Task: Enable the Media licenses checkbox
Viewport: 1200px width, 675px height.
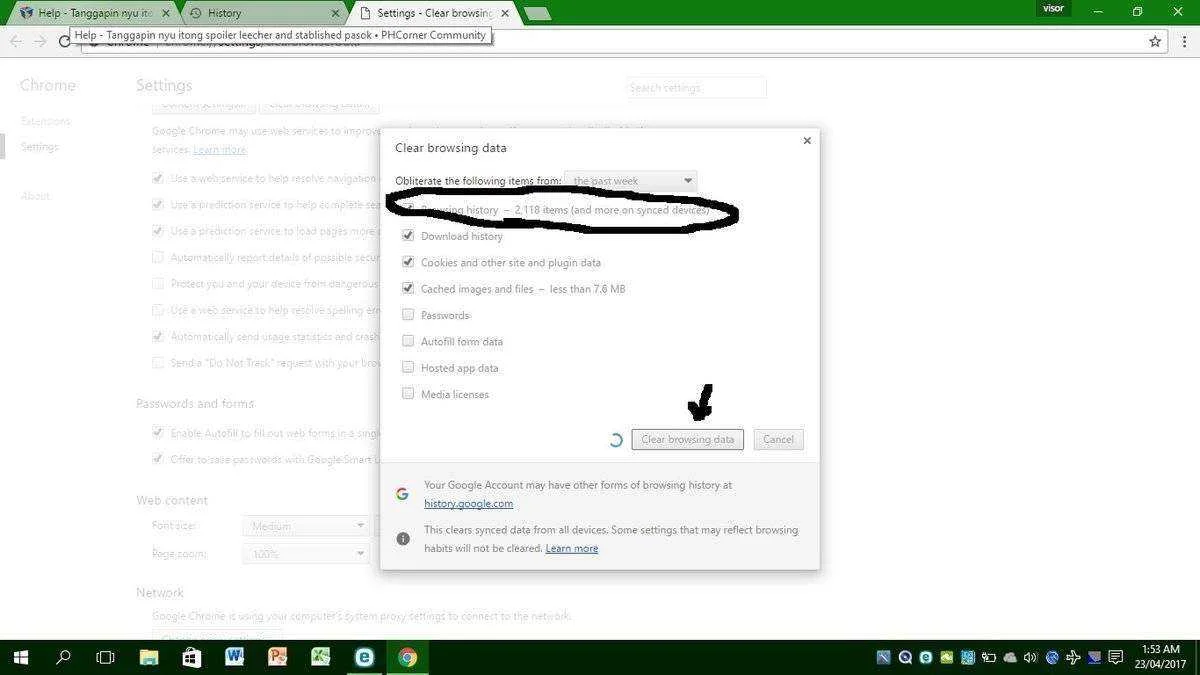Action: [x=408, y=394]
